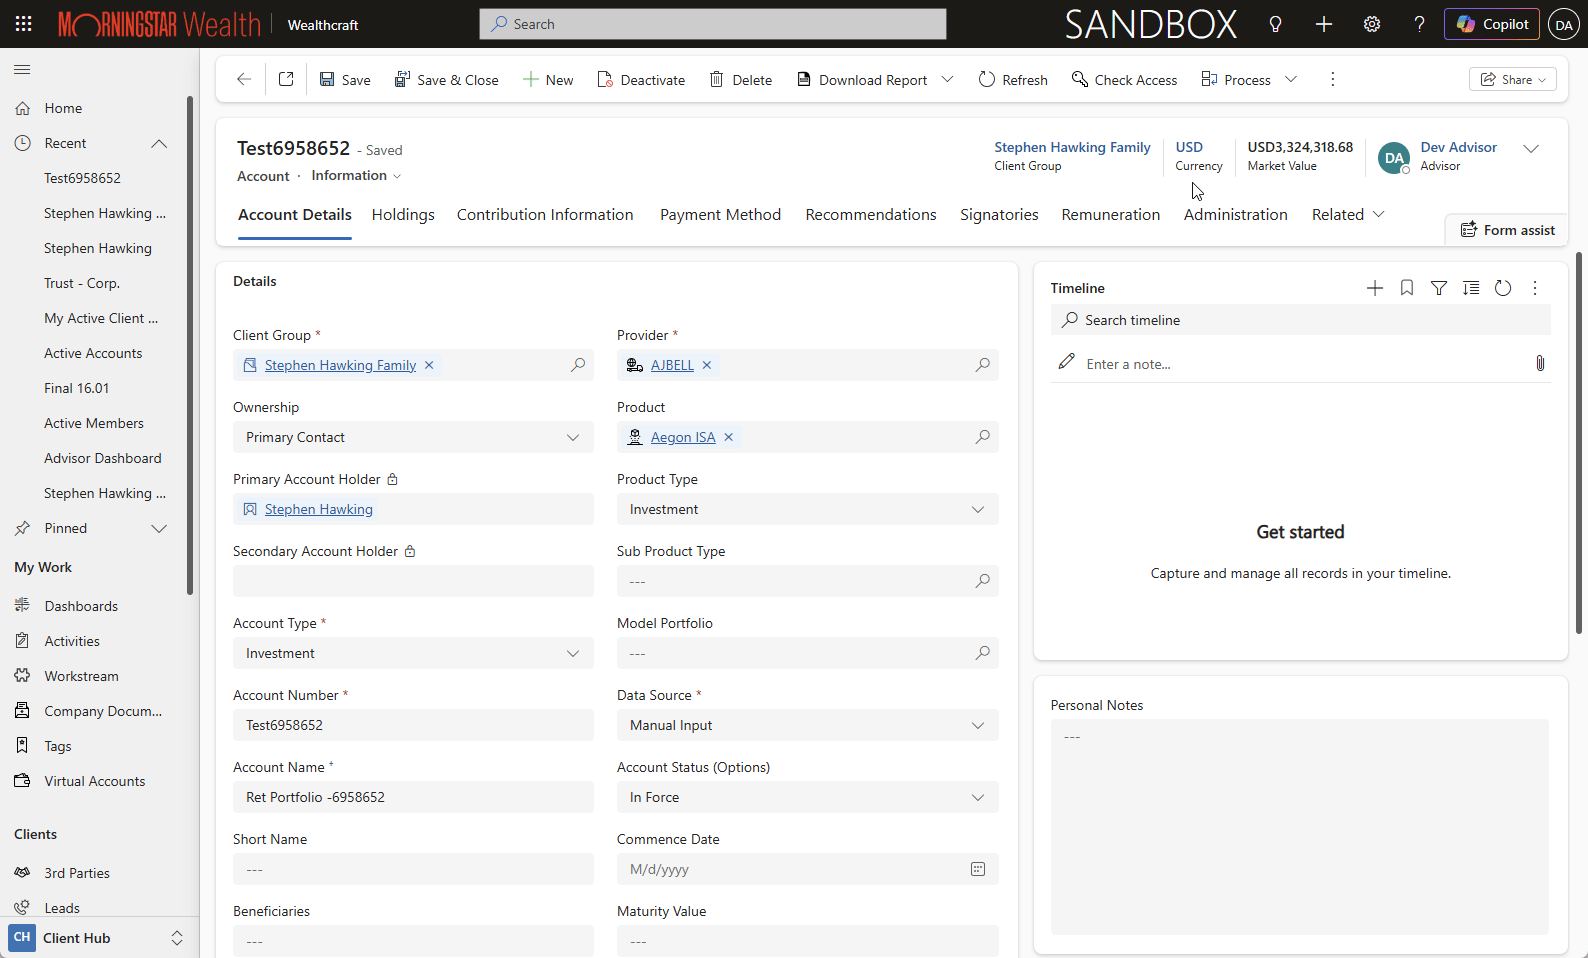Open the Account Type dropdown
The width and height of the screenshot is (1588, 958).
coord(413,653)
